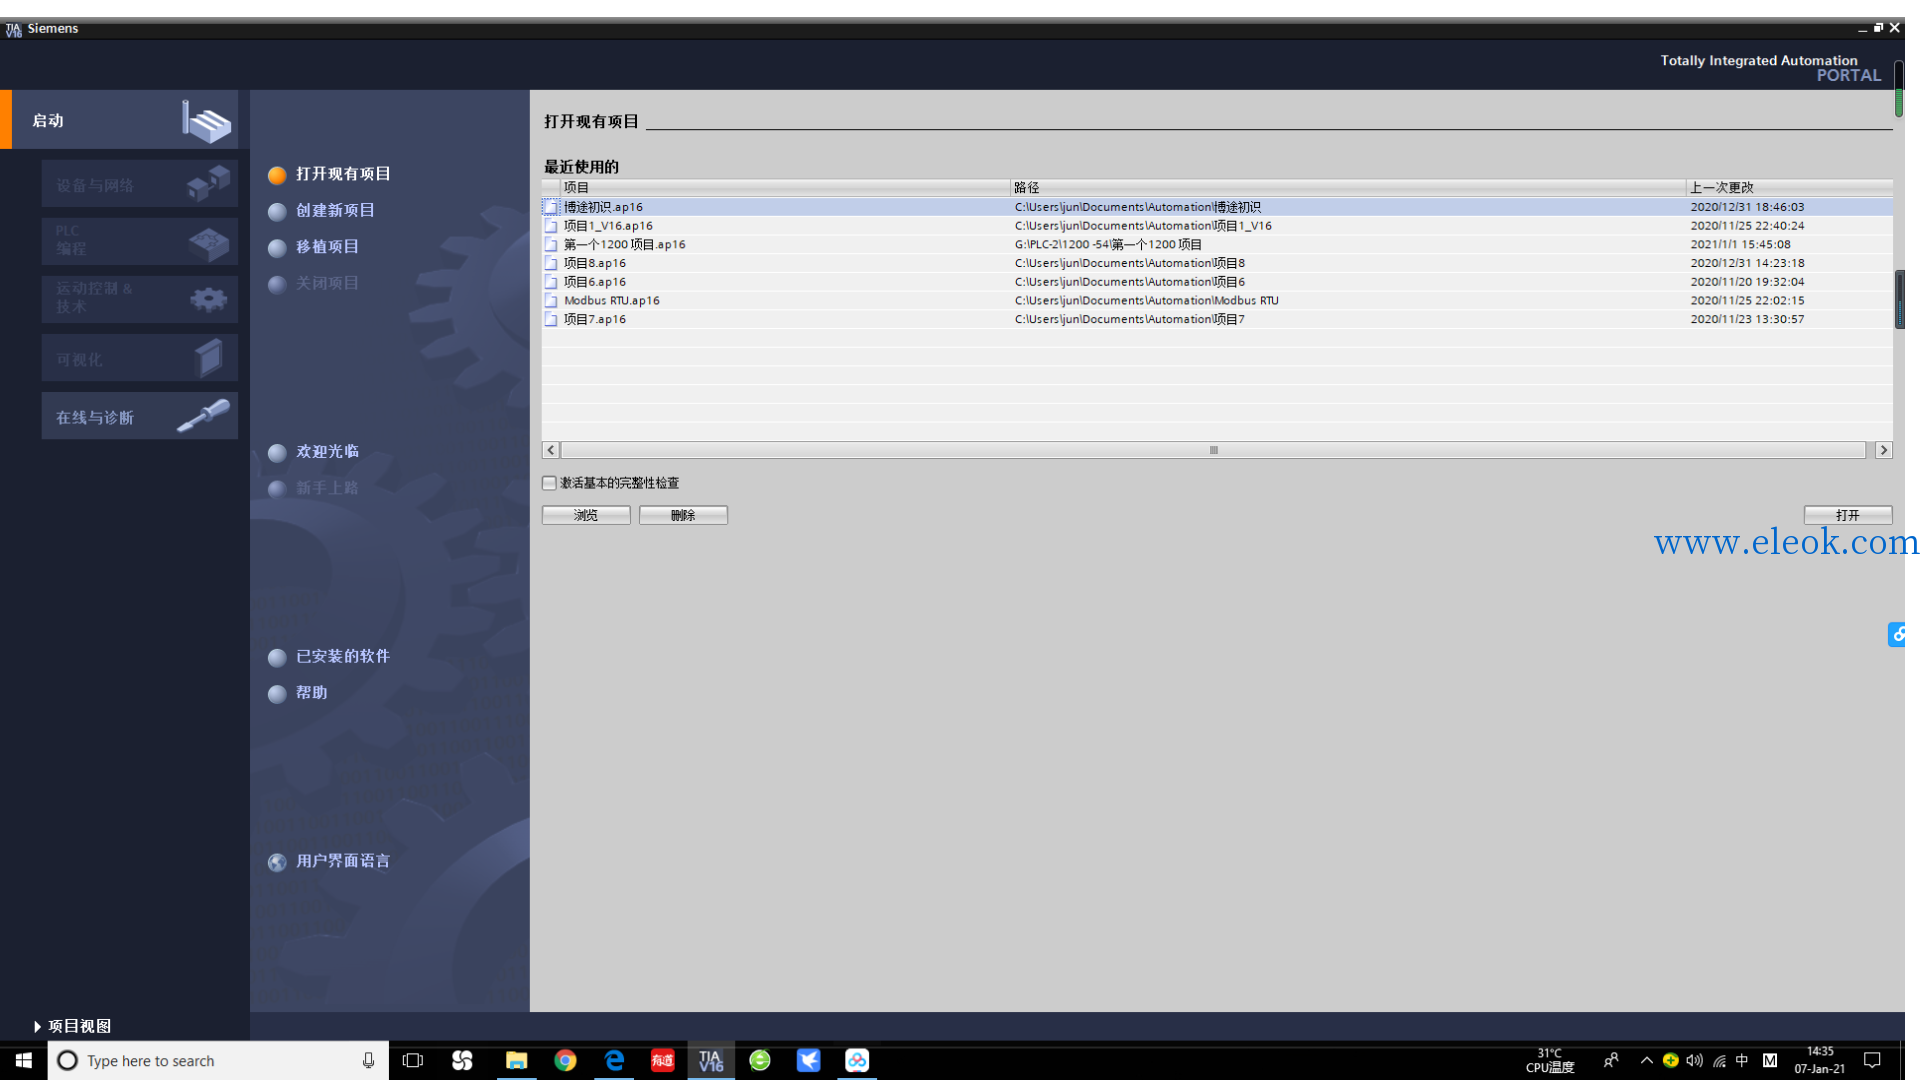Switch to TIA V16 taskbar icon
This screenshot has width=1920, height=1080.
coord(711,1060)
